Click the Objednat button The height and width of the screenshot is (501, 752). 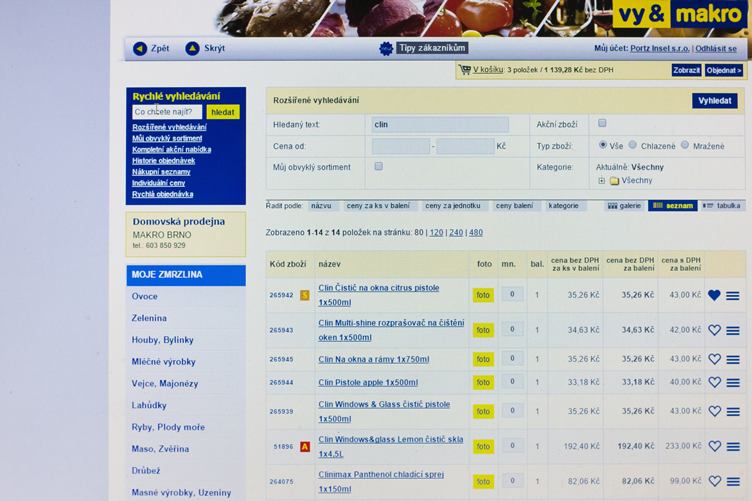pos(724,70)
